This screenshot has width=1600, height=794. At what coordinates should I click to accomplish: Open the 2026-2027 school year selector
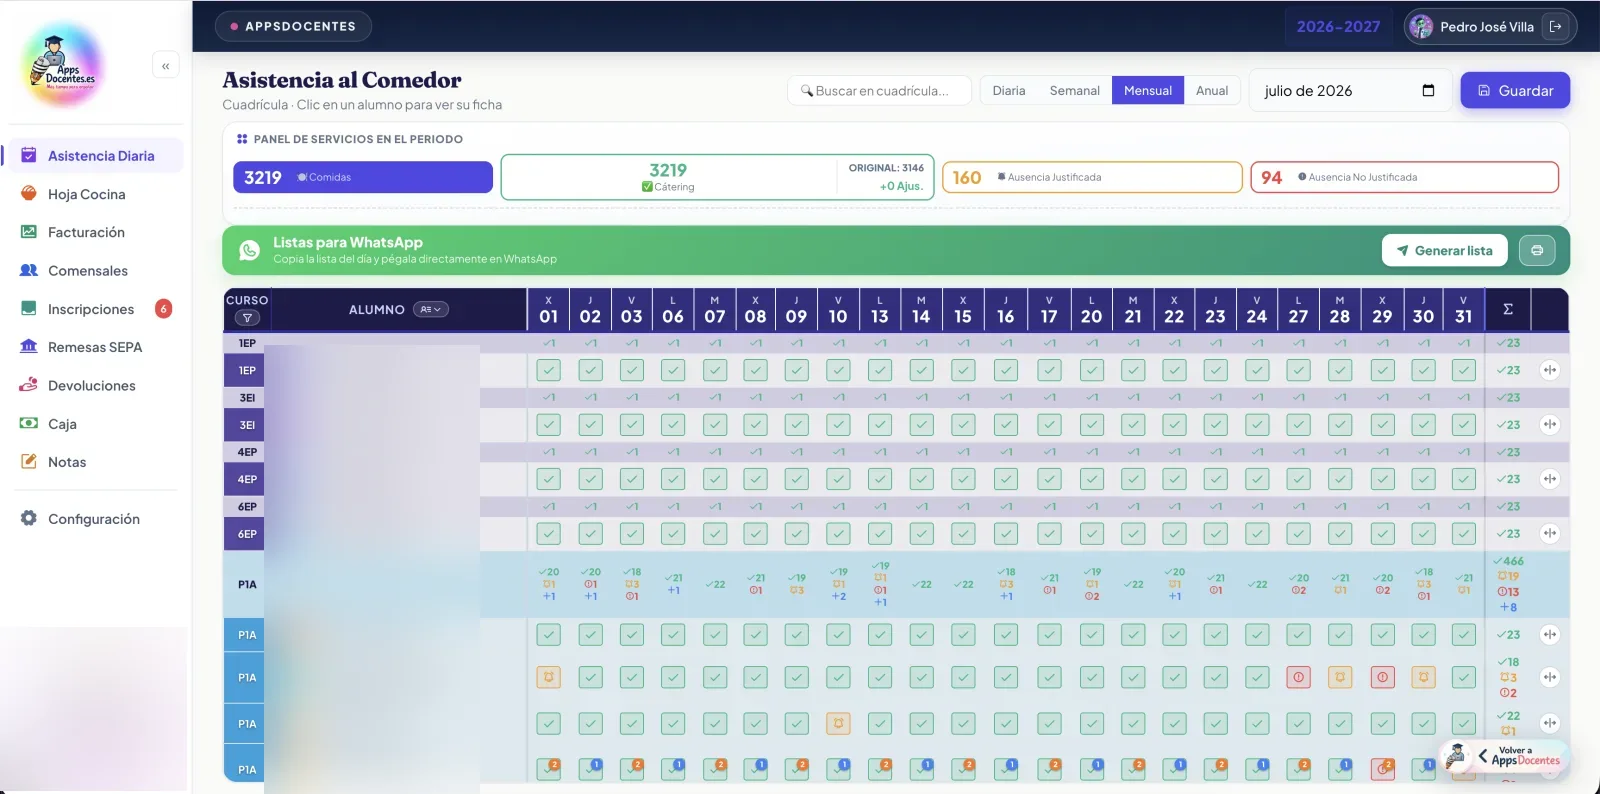pyautogui.click(x=1338, y=27)
